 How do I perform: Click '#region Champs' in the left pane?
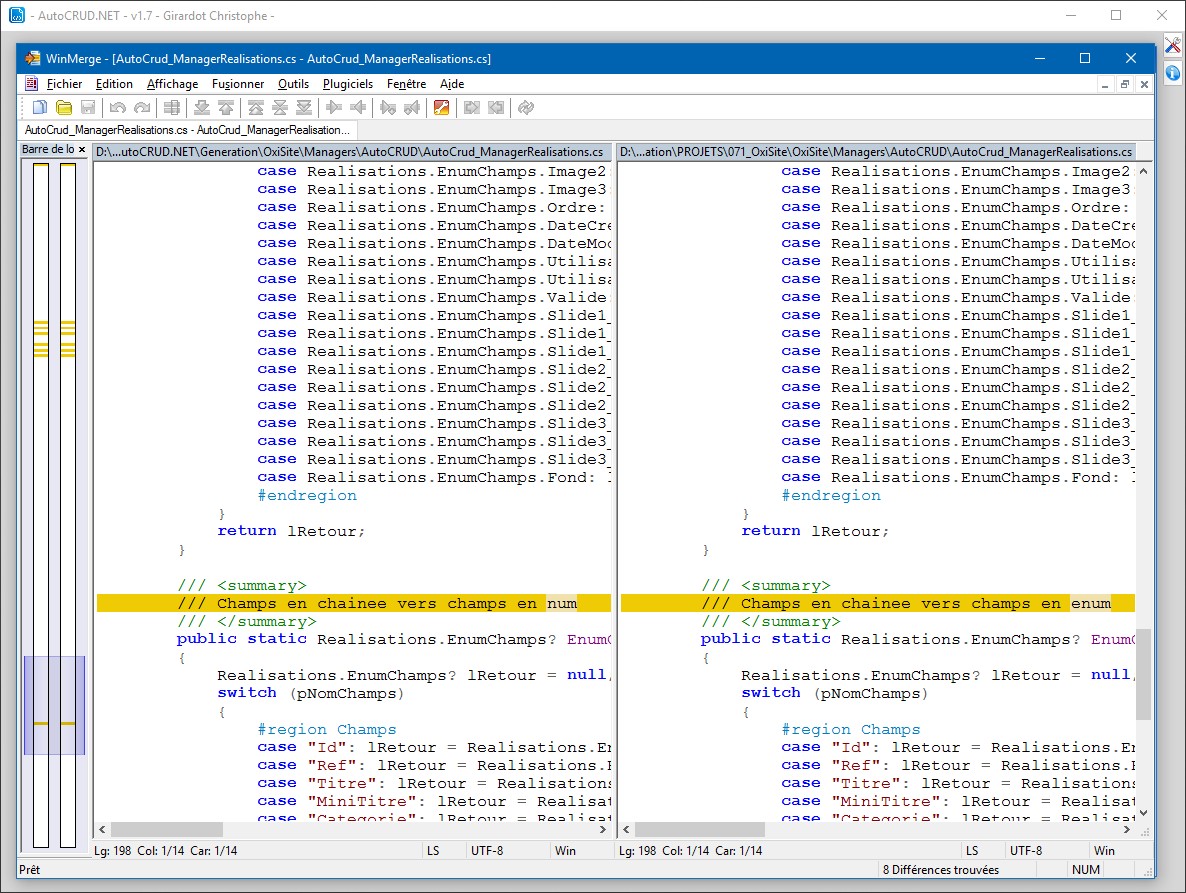(x=327, y=730)
